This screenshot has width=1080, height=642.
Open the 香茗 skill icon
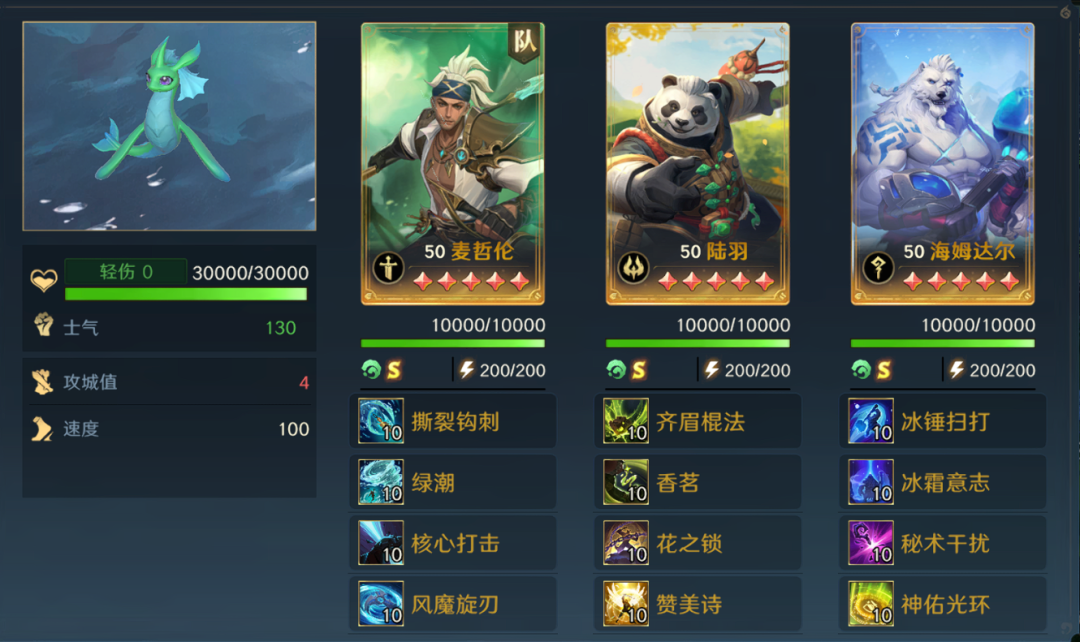click(626, 482)
